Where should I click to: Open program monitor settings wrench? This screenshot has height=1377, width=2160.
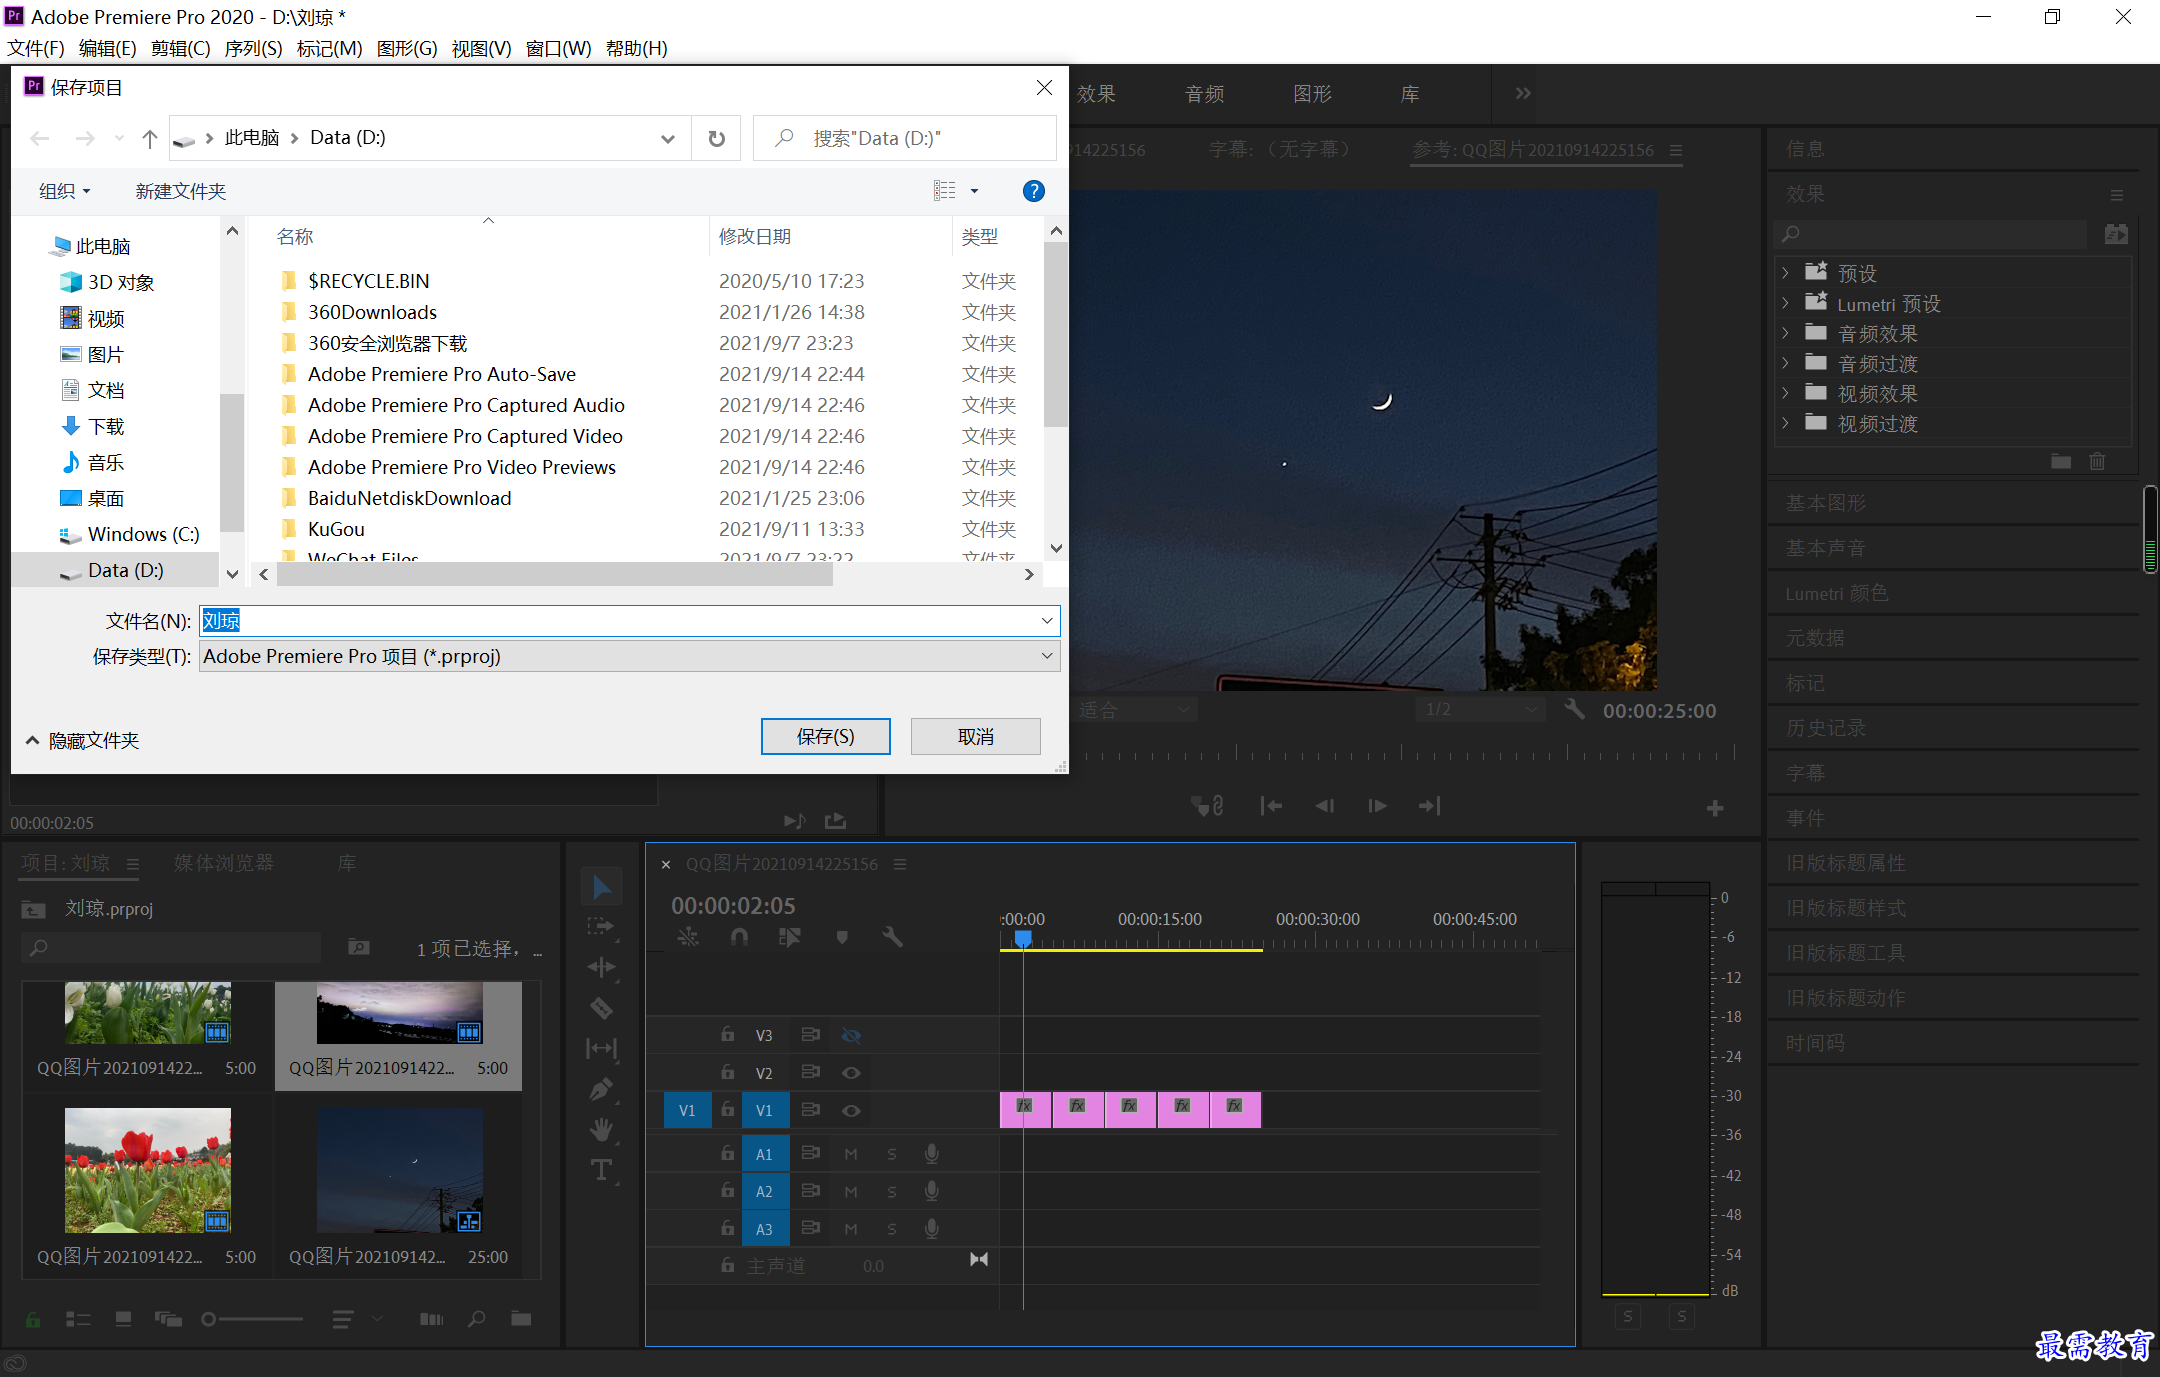point(1574,709)
